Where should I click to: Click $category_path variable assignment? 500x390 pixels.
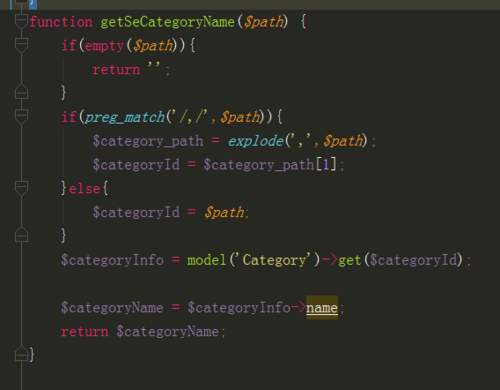point(148,141)
